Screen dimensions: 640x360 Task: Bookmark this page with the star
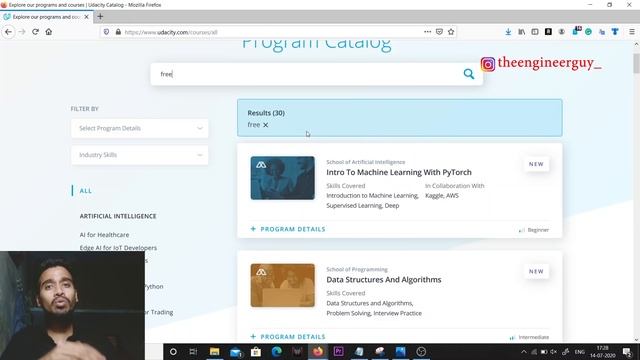pos(451,32)
